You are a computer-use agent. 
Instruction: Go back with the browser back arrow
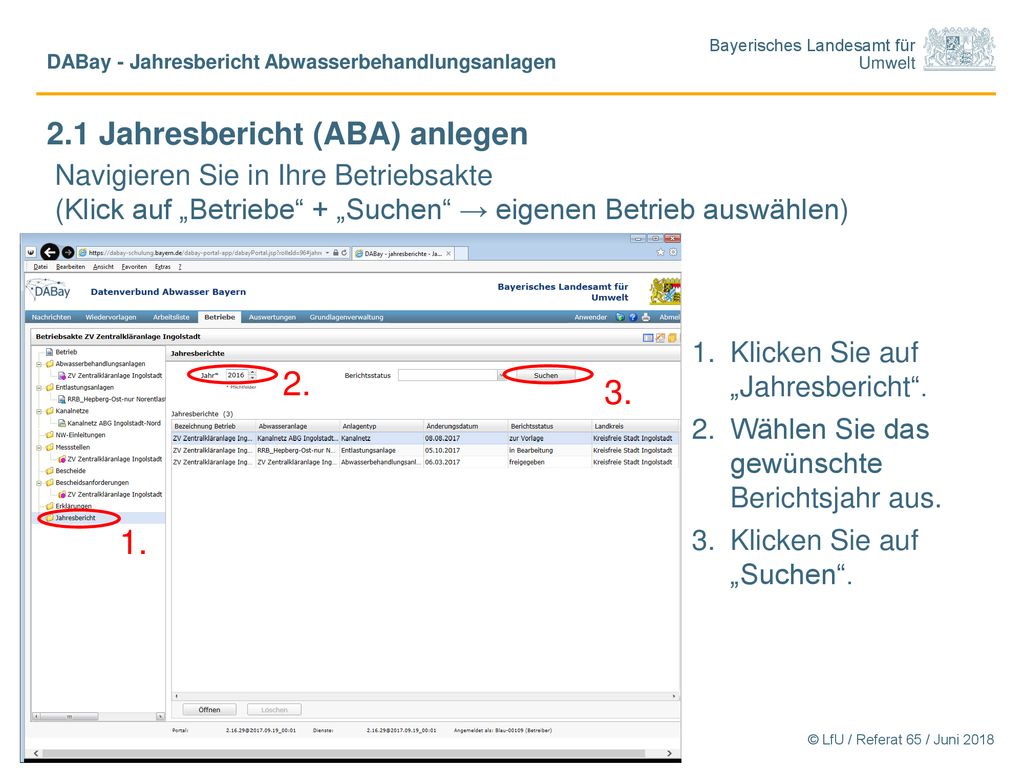tap(50, 252)
